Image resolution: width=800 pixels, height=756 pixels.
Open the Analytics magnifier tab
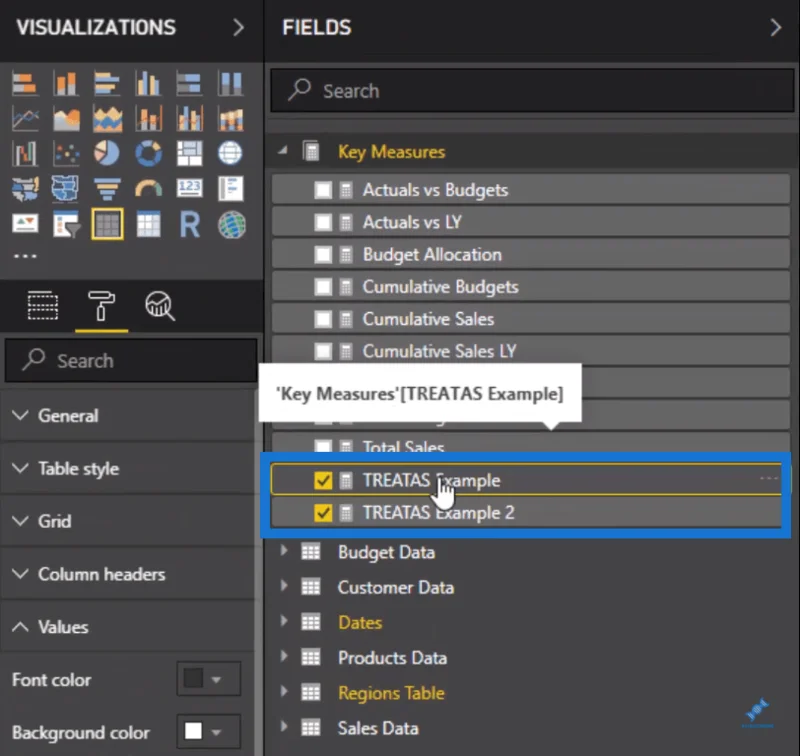pyautogui.click(x=160, y=306)
